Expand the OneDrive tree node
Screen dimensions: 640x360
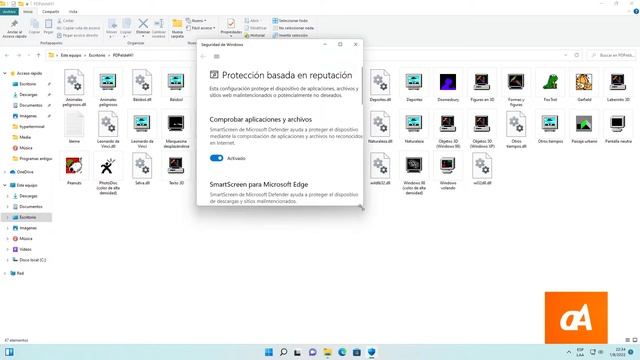pos(5,172)
